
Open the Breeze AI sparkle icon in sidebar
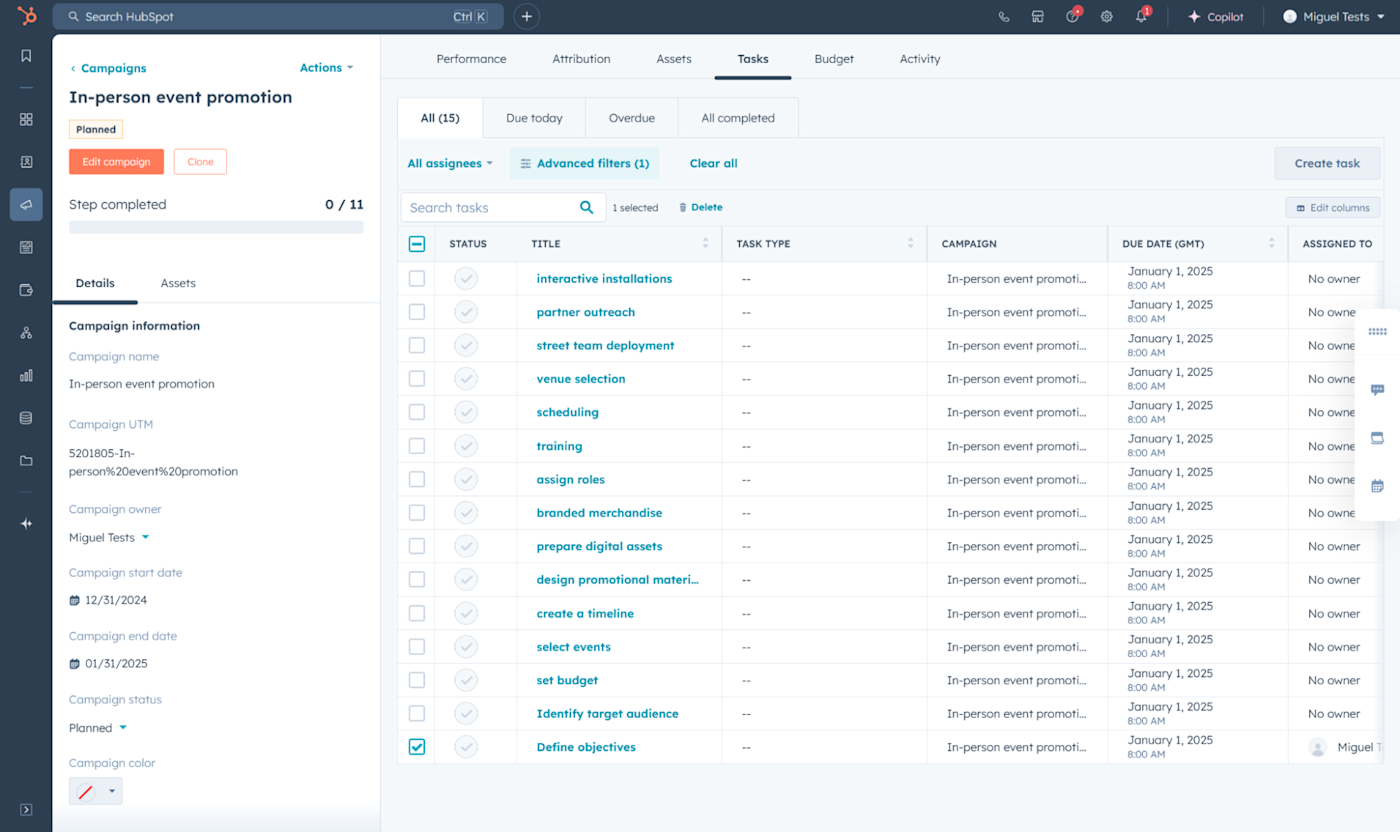(x=26, y=523)
